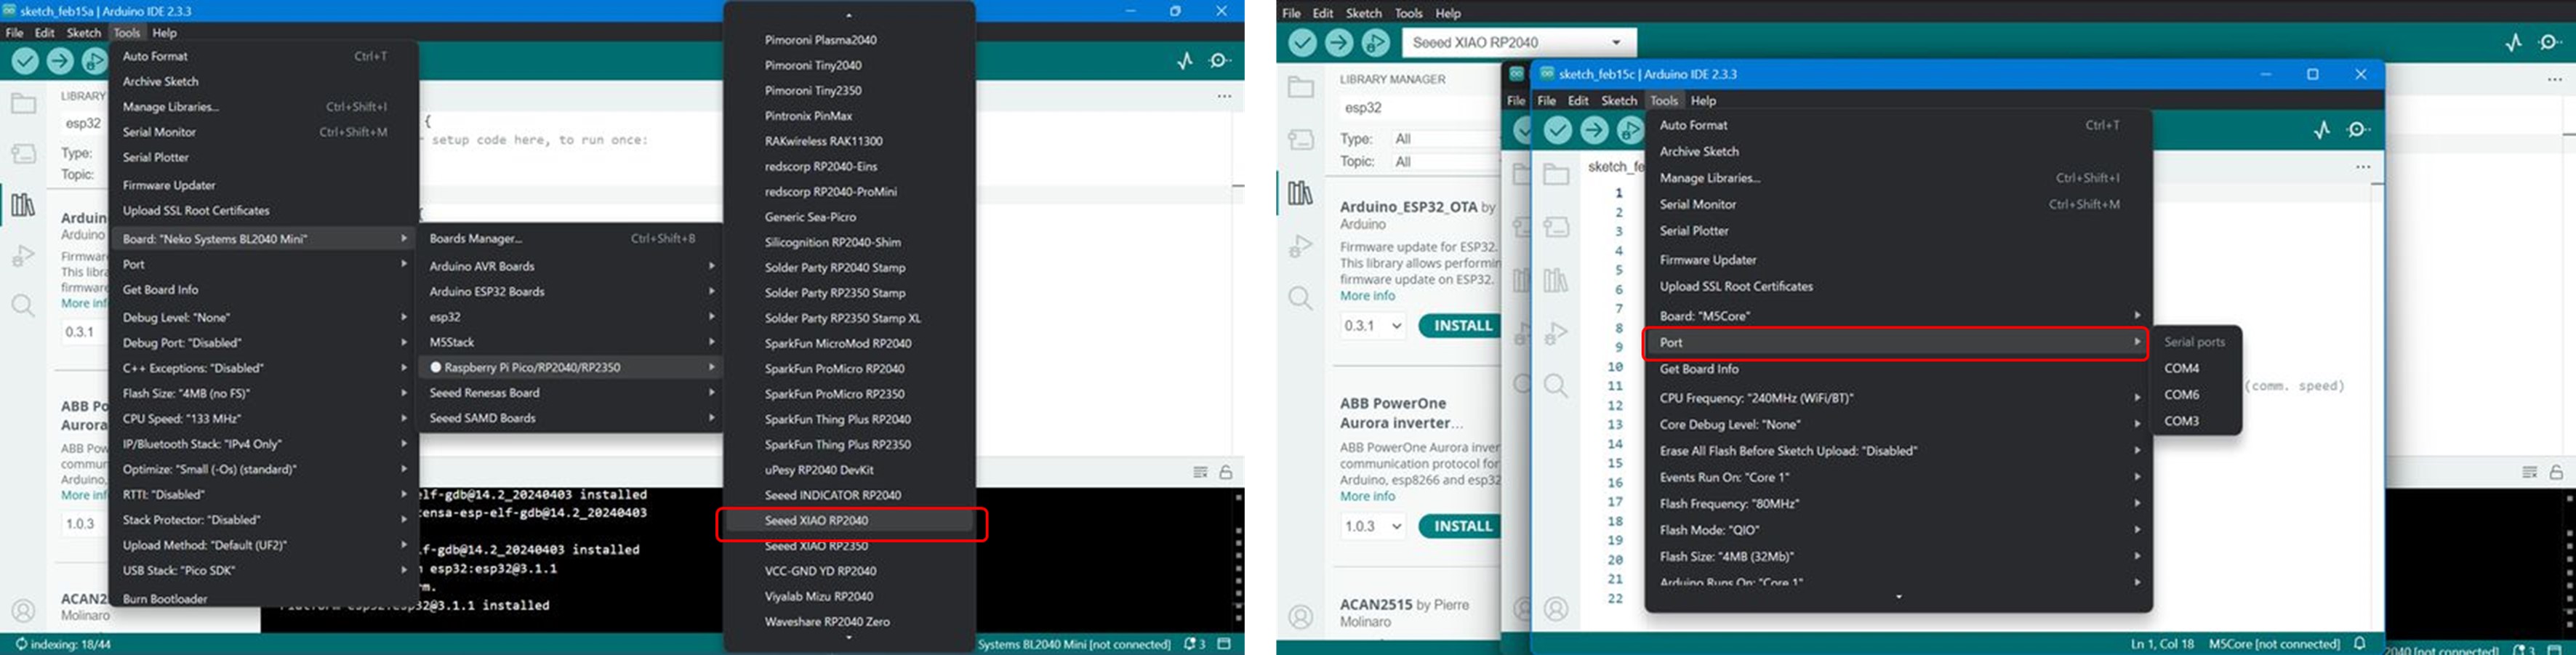Open Library Manager sidebar icon in sketch_feb15a window
This screenshot has height=655, width=2576.
click(x=23, y=205)
